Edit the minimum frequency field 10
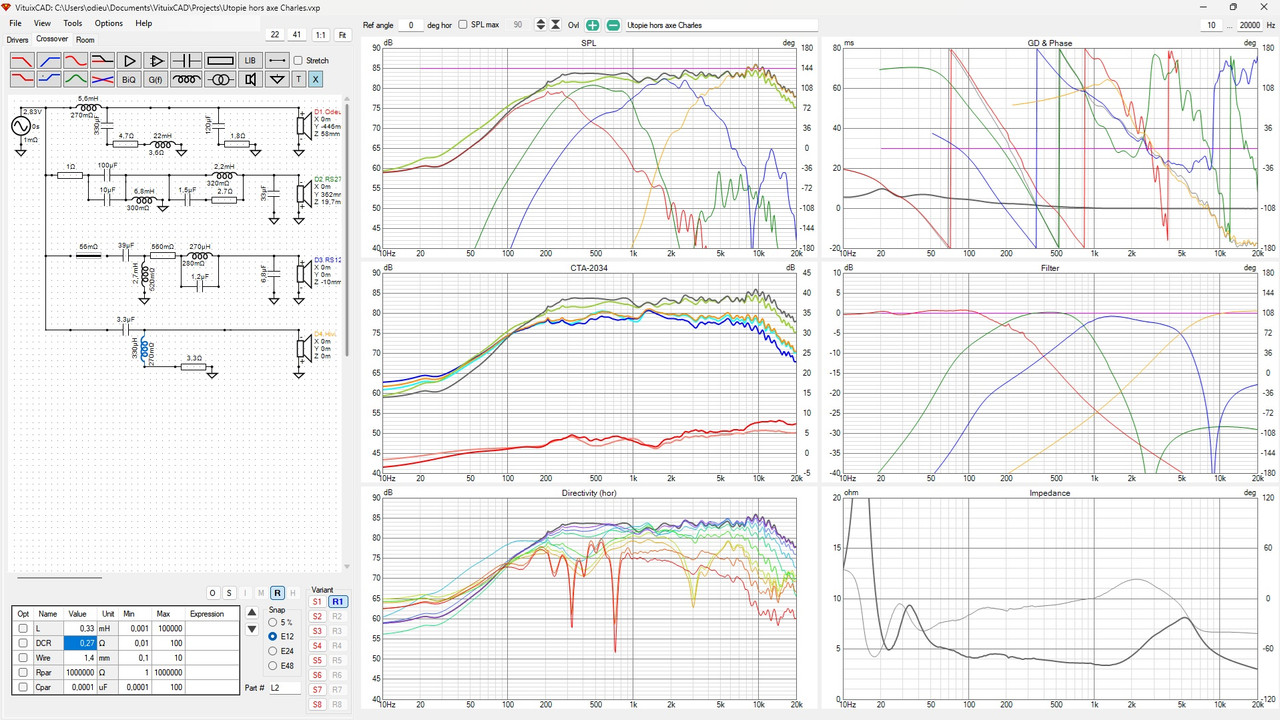 coord(1211,25)
